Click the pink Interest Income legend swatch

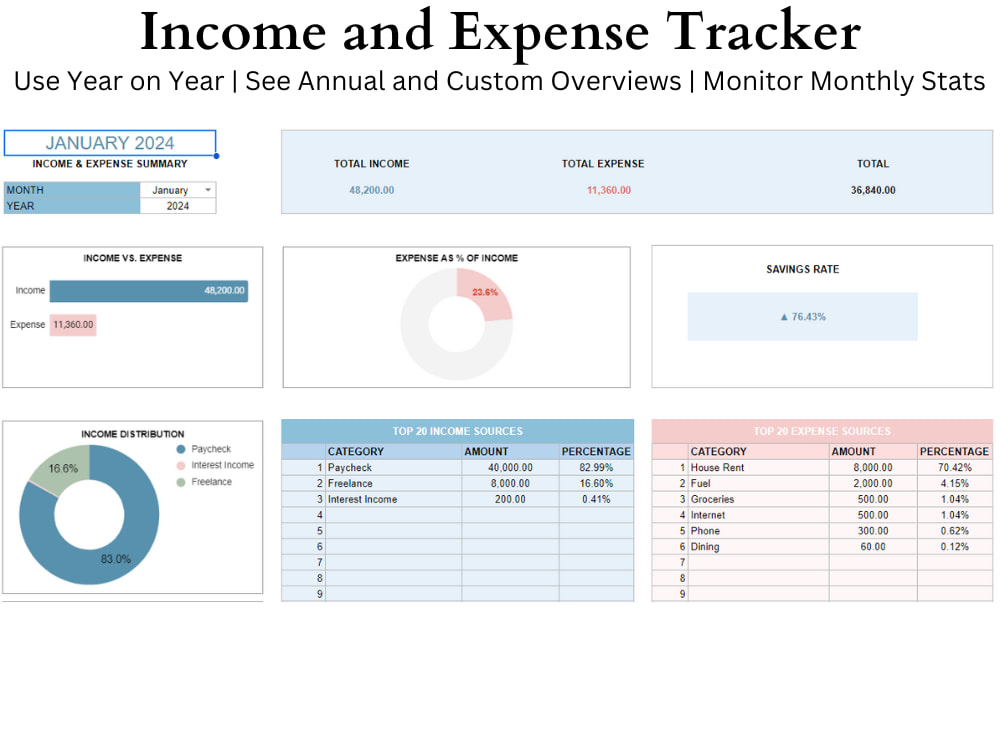pos(180,466)
